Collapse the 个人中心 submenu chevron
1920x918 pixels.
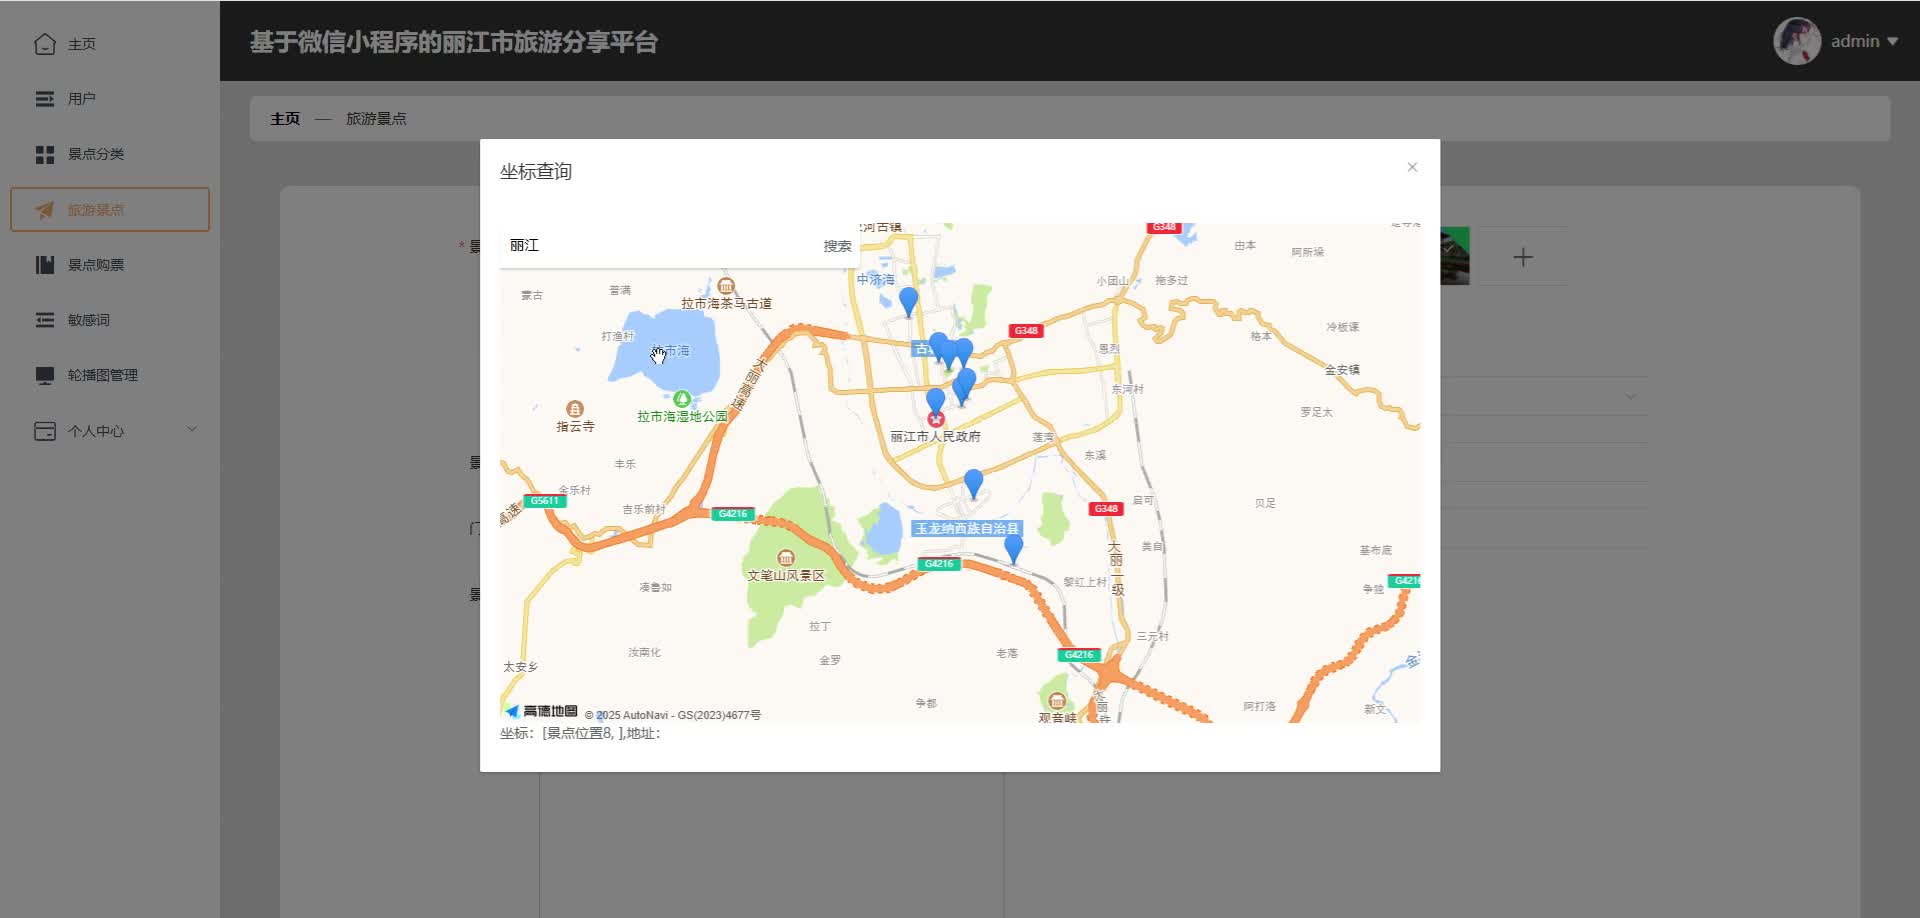click(192, 428)
